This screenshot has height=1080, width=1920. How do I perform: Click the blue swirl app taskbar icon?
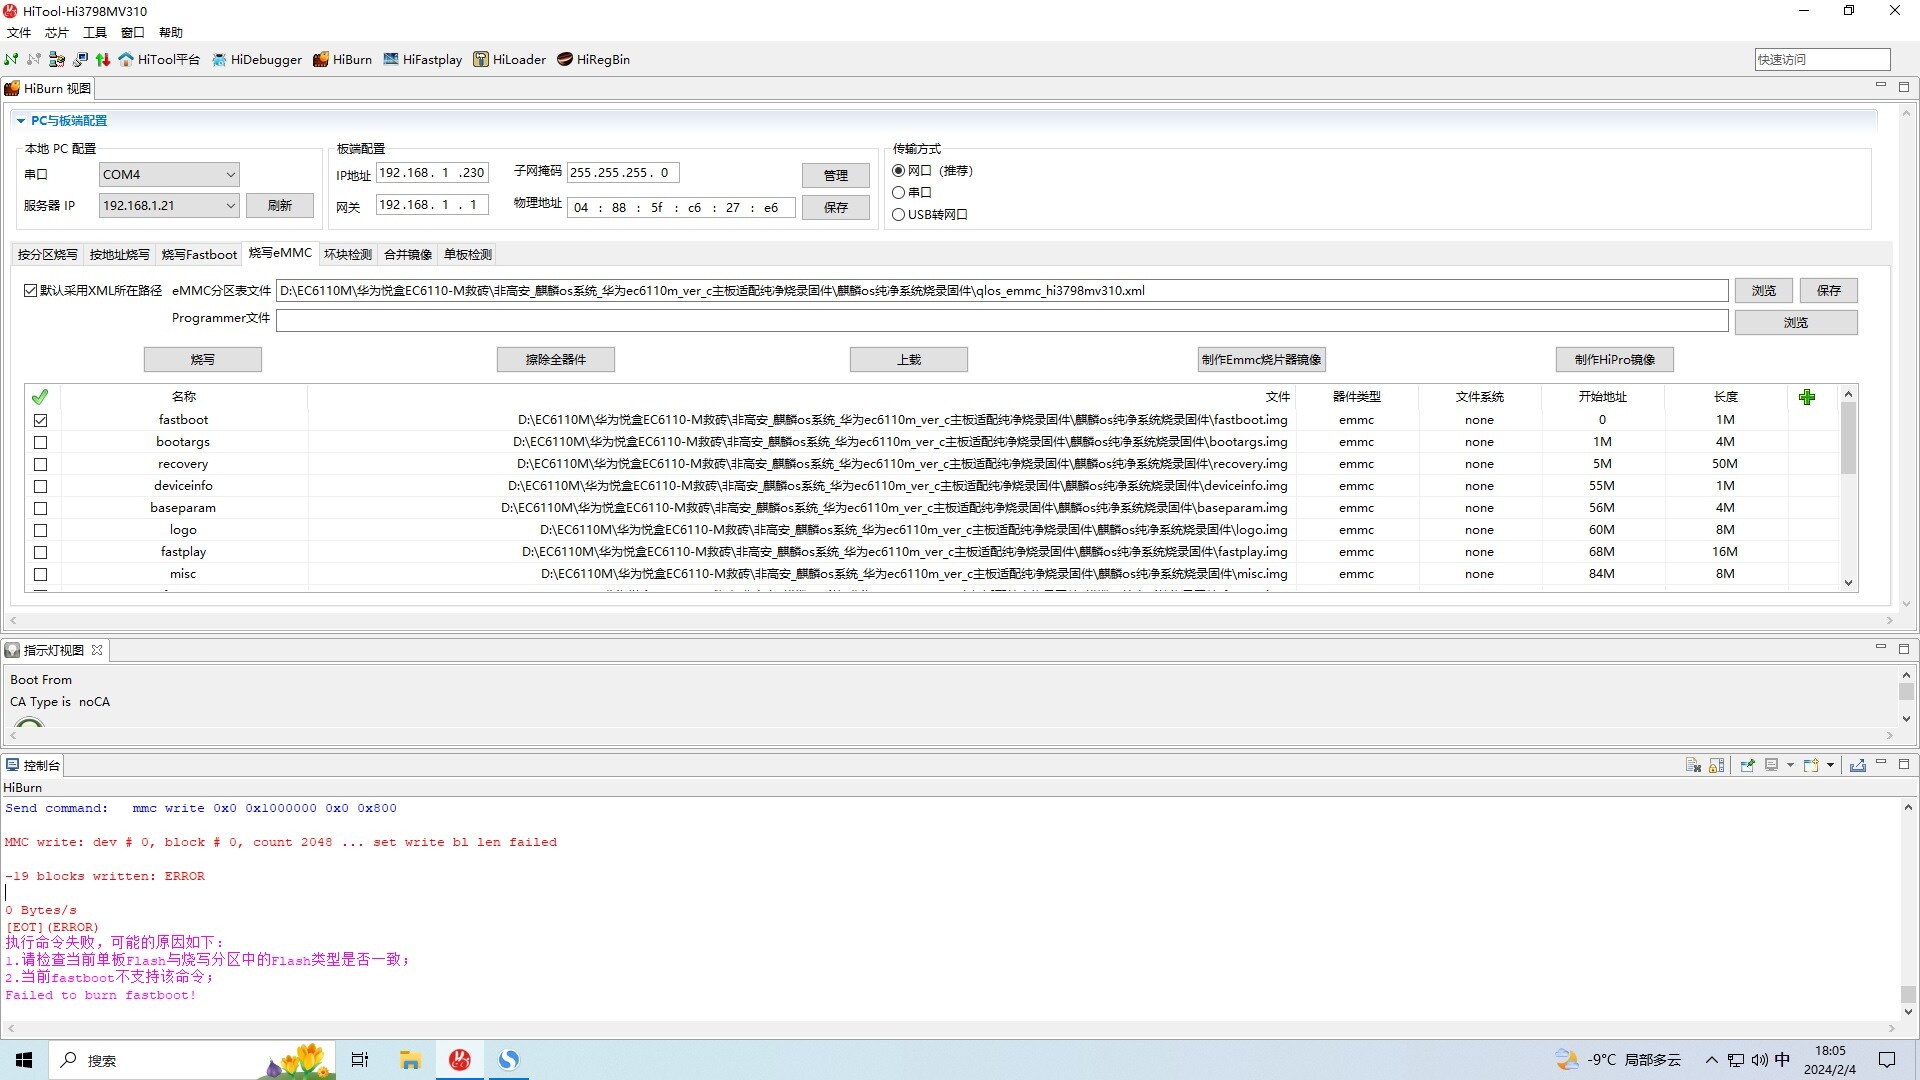(x=509, y=1060)
